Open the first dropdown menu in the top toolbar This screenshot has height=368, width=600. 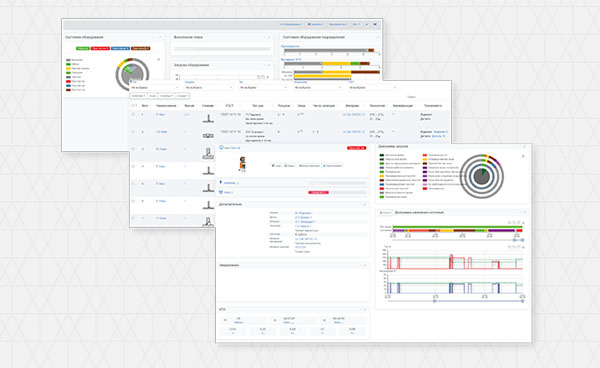pos(291,24)
